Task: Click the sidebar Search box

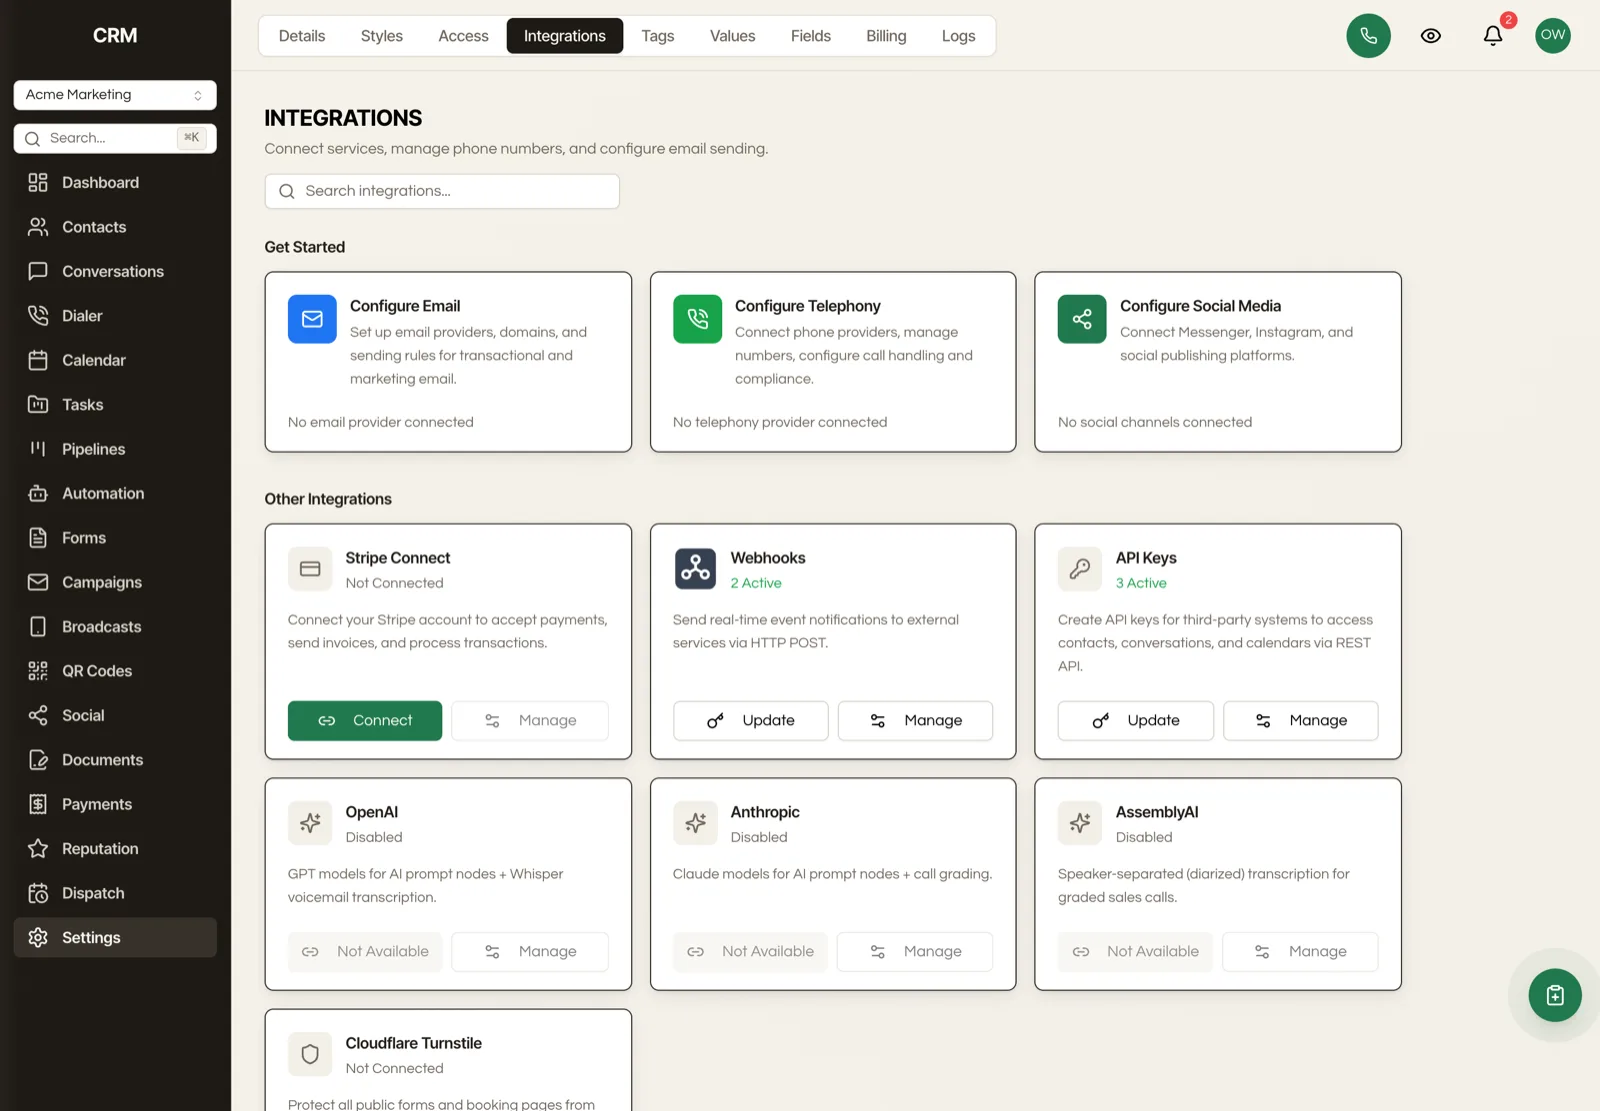Action: pos(115,138)
